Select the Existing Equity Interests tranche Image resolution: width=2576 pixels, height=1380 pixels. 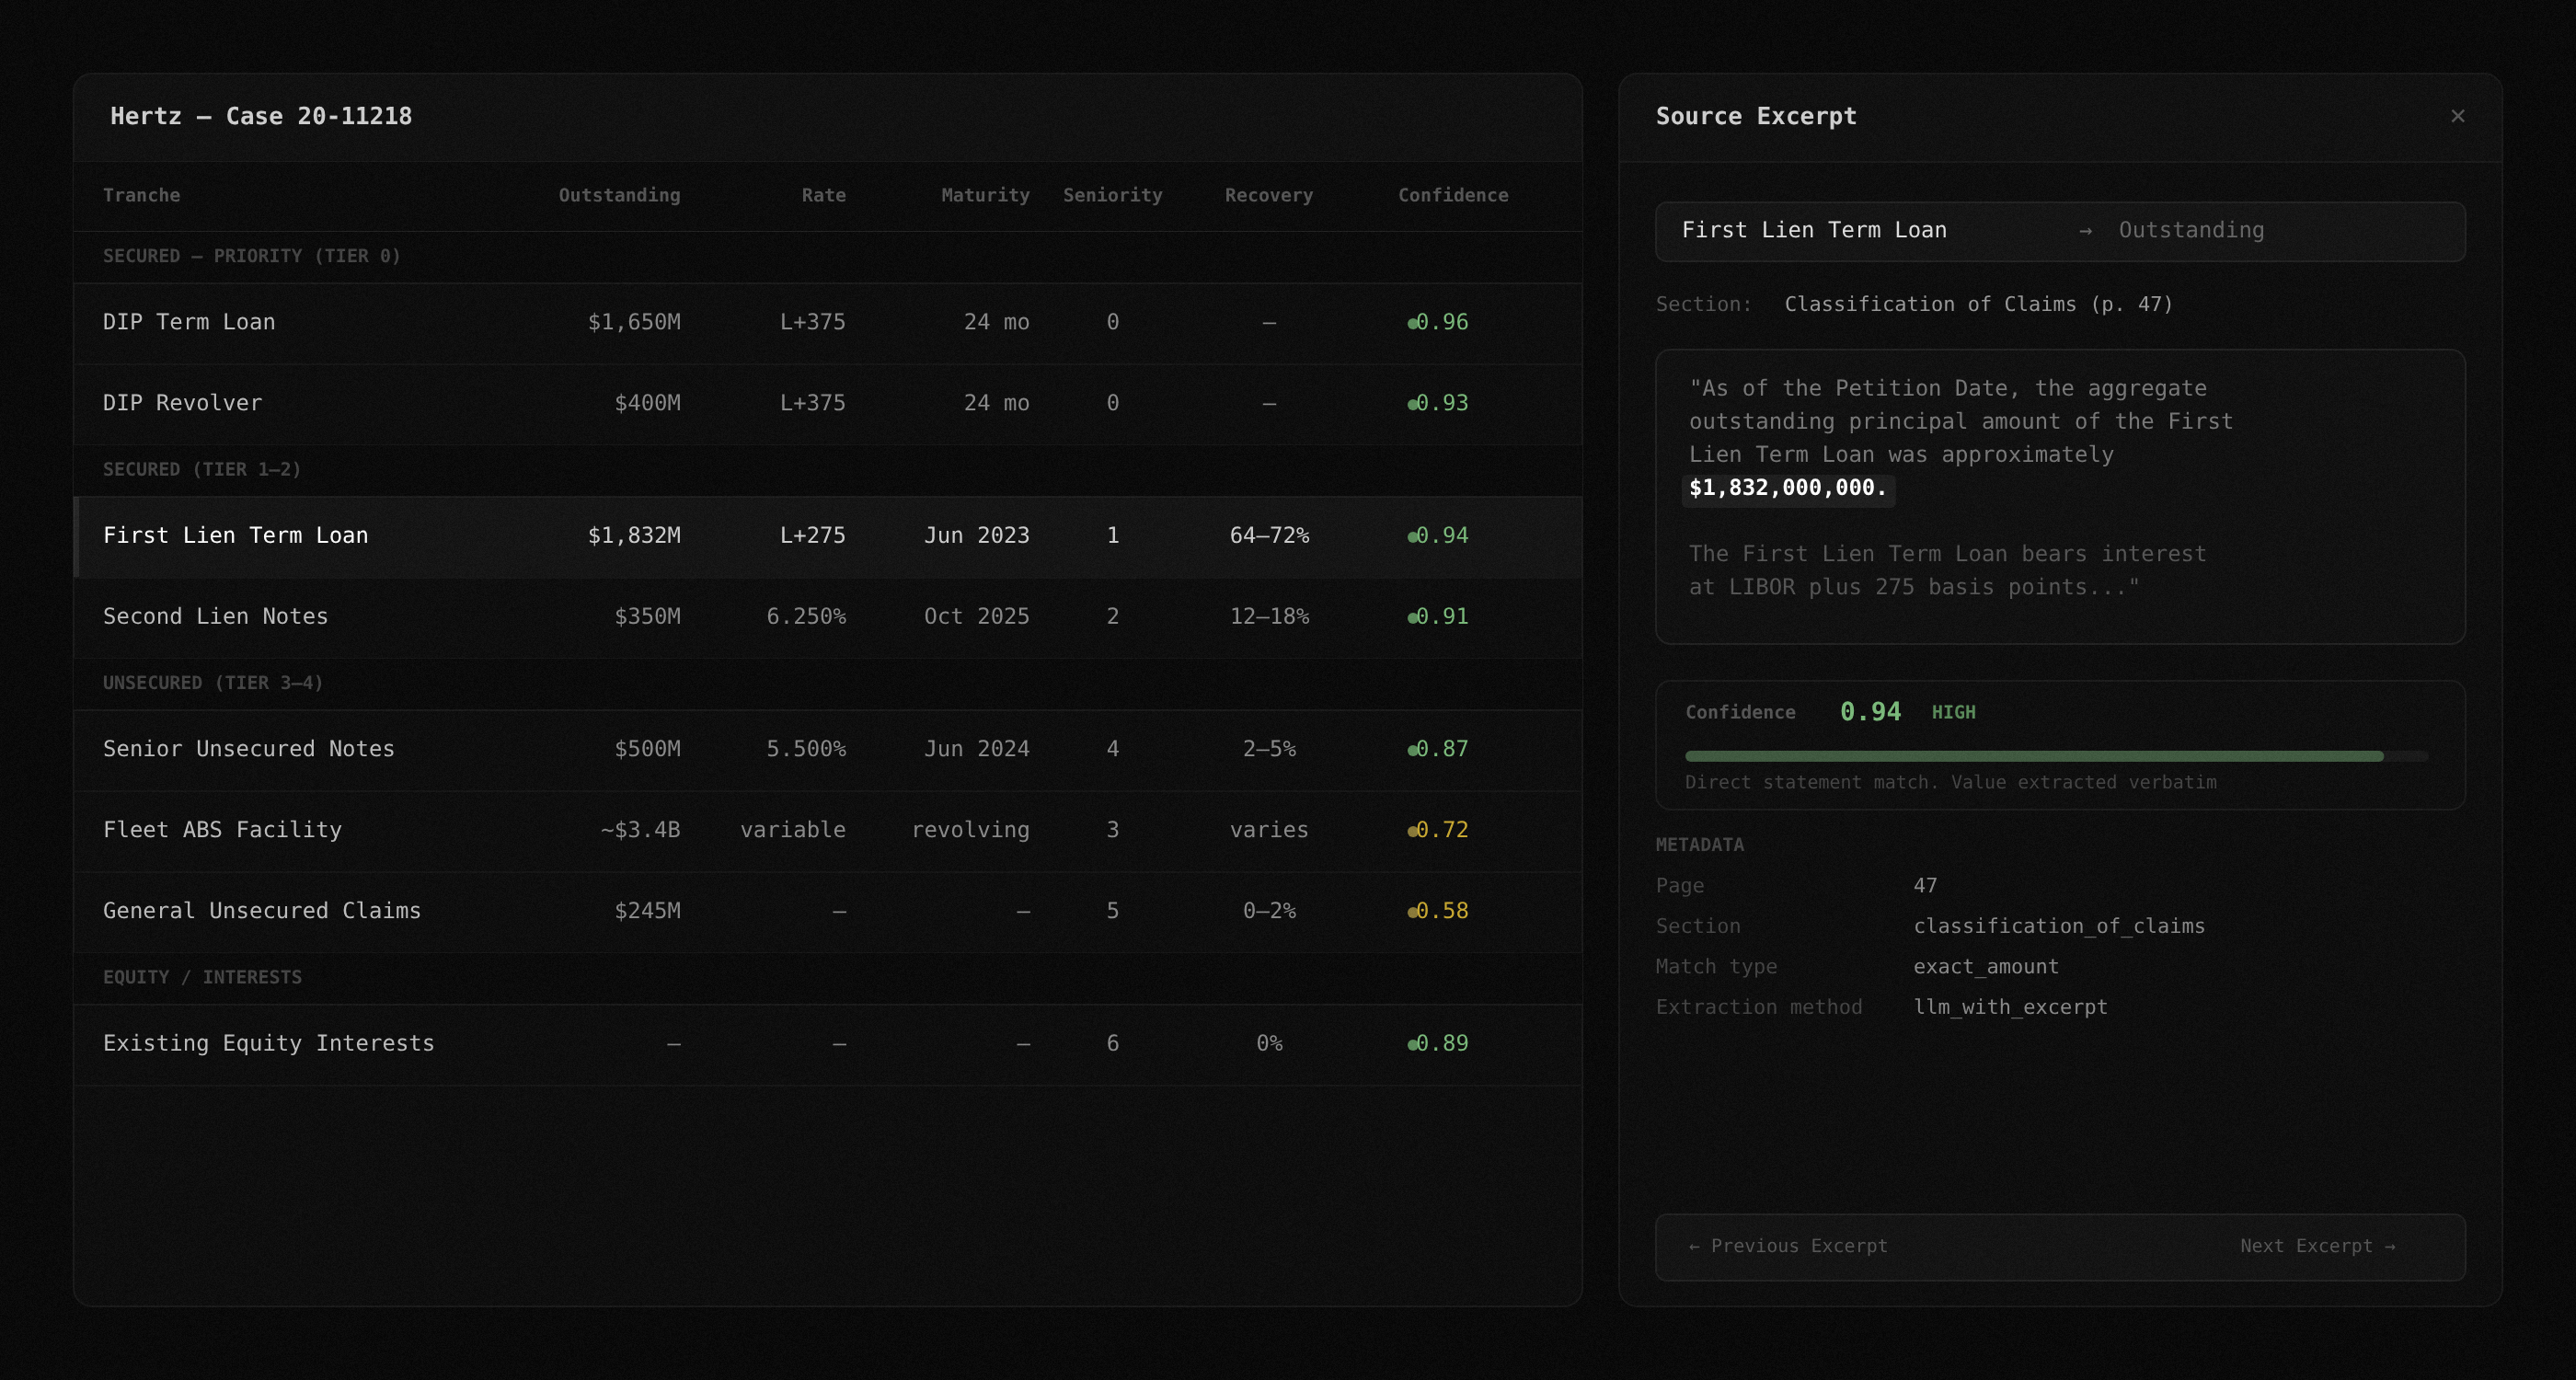[269, 1043]
